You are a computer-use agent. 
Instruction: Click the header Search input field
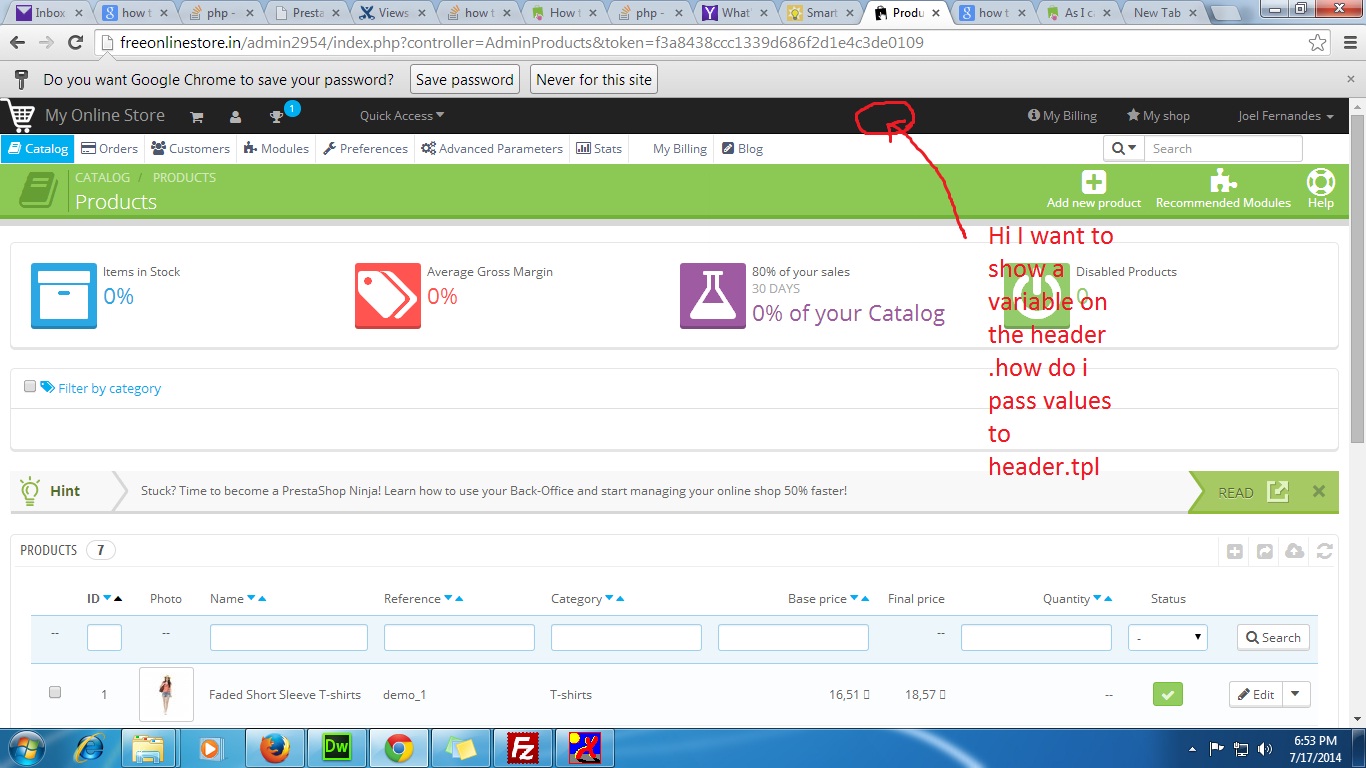click(1224, 149)
